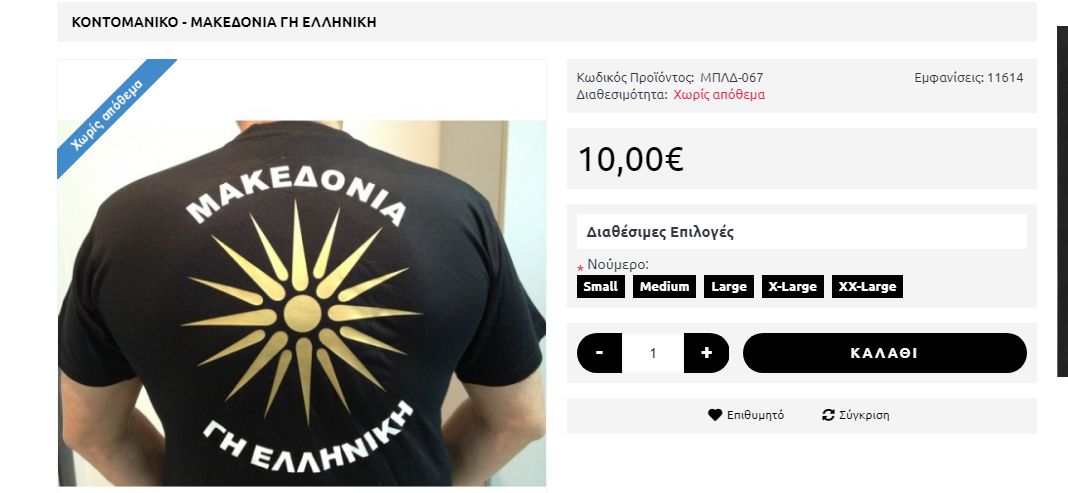Choose the Large size option
Screen dimensions: 1068x493
[x=729, y=287]
